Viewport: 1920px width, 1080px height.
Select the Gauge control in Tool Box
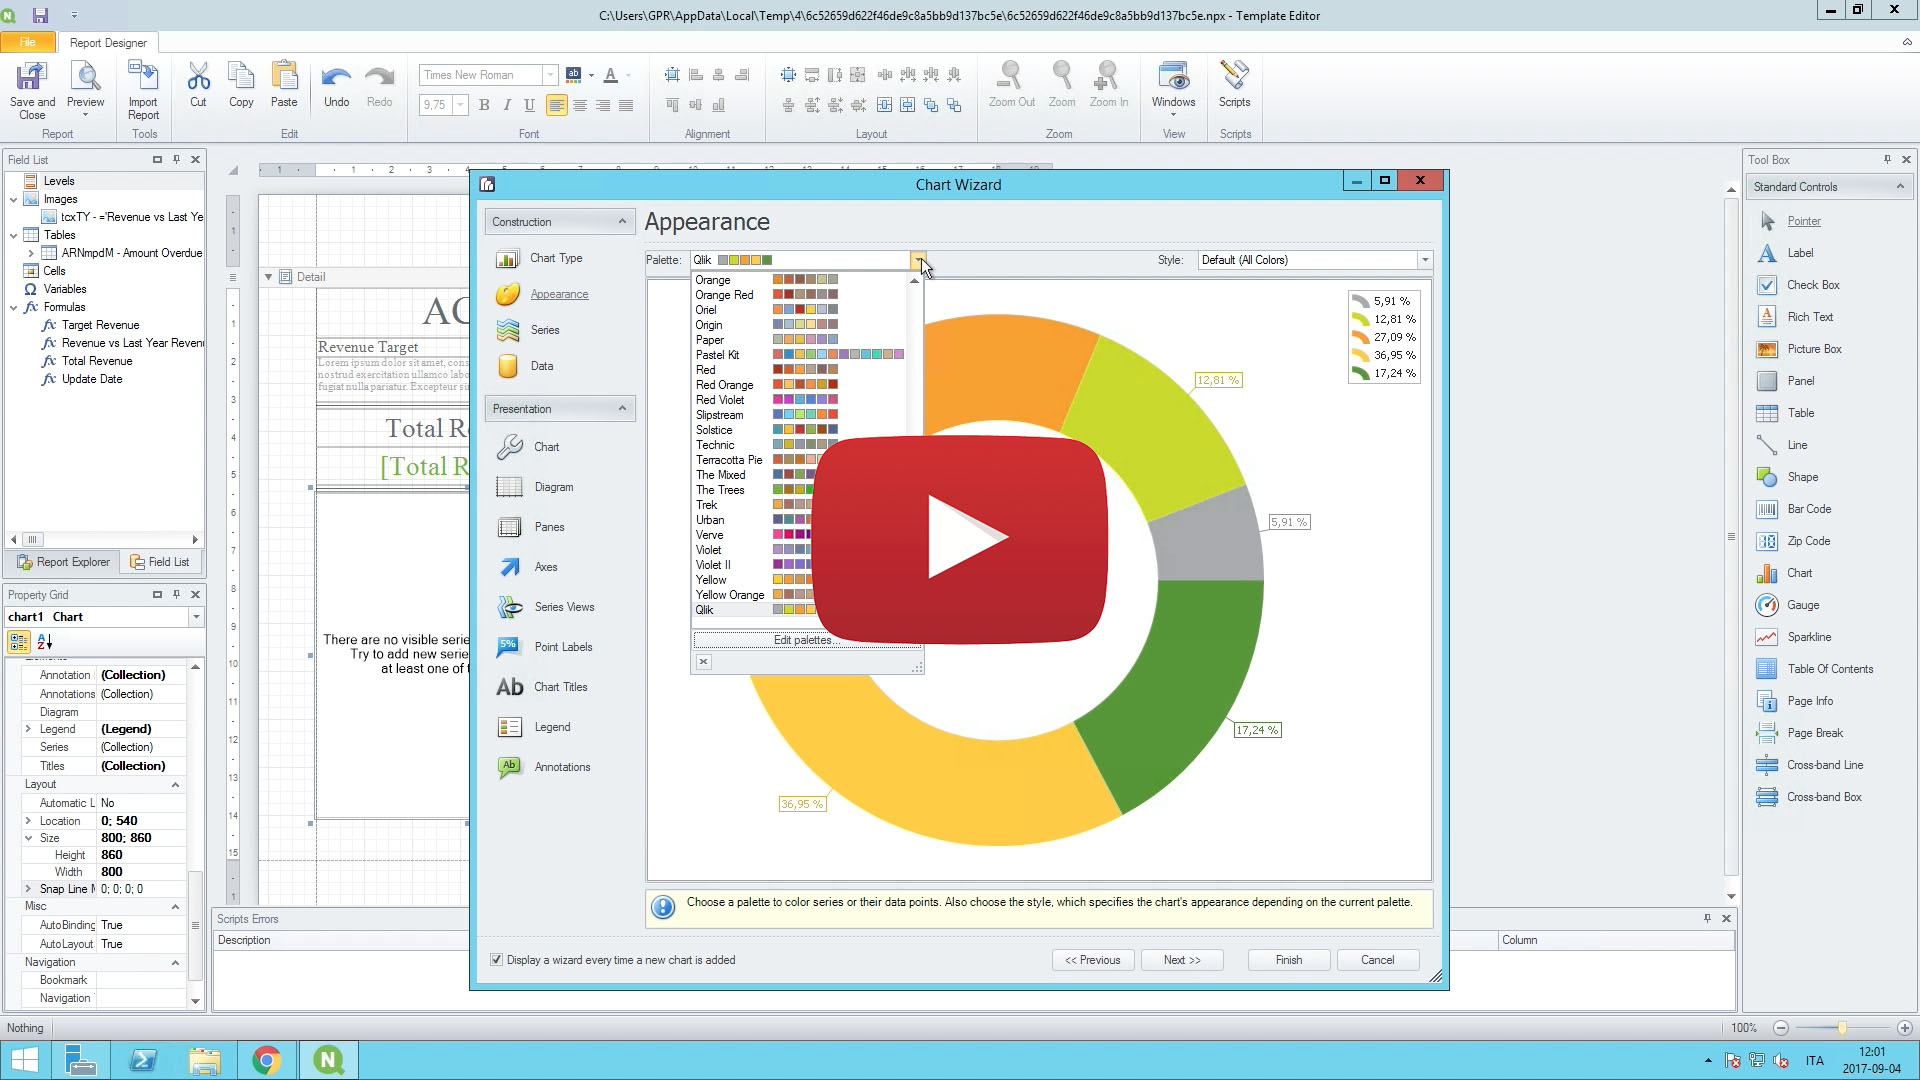(x=1803, y=605)
